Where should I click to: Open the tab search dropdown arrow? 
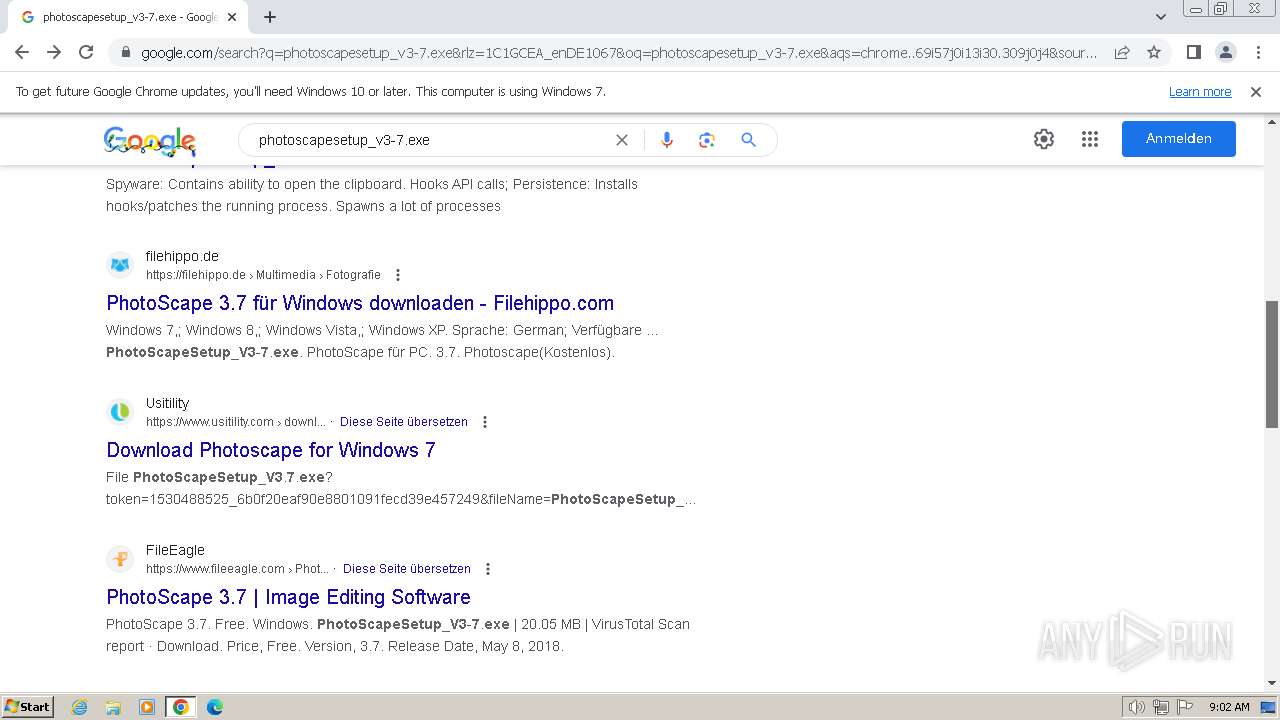(x=1161, y=17)
